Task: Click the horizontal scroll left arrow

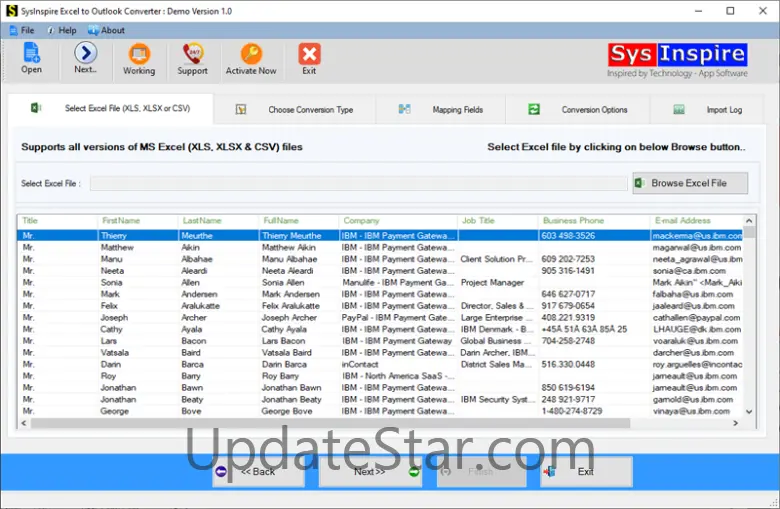Action: pyautogui.click(x=23, y=423)
